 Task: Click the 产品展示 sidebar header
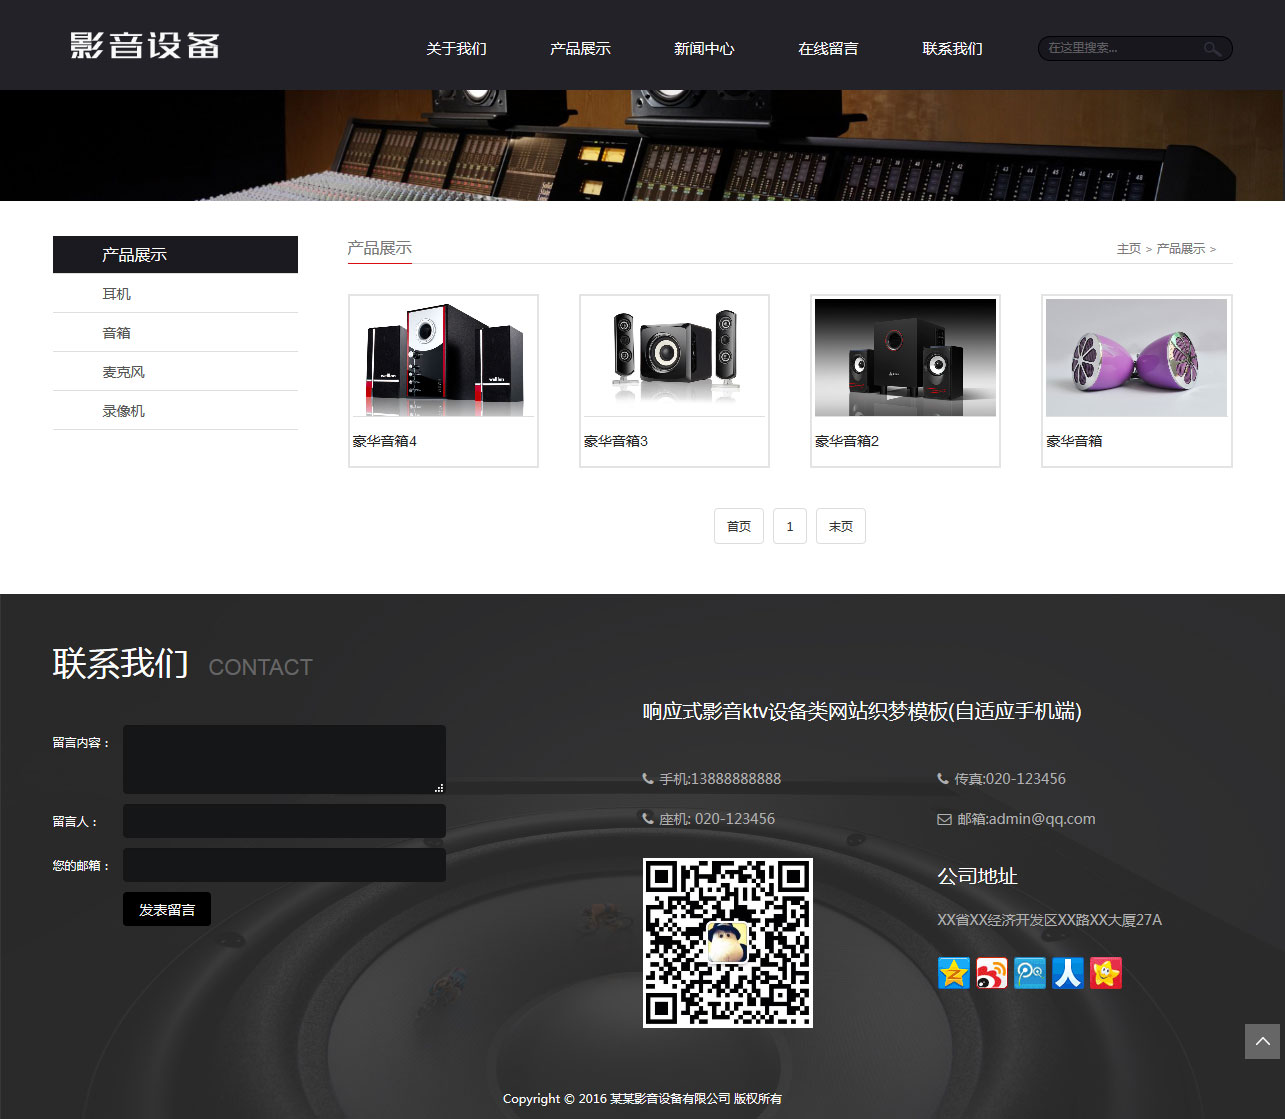175,255
